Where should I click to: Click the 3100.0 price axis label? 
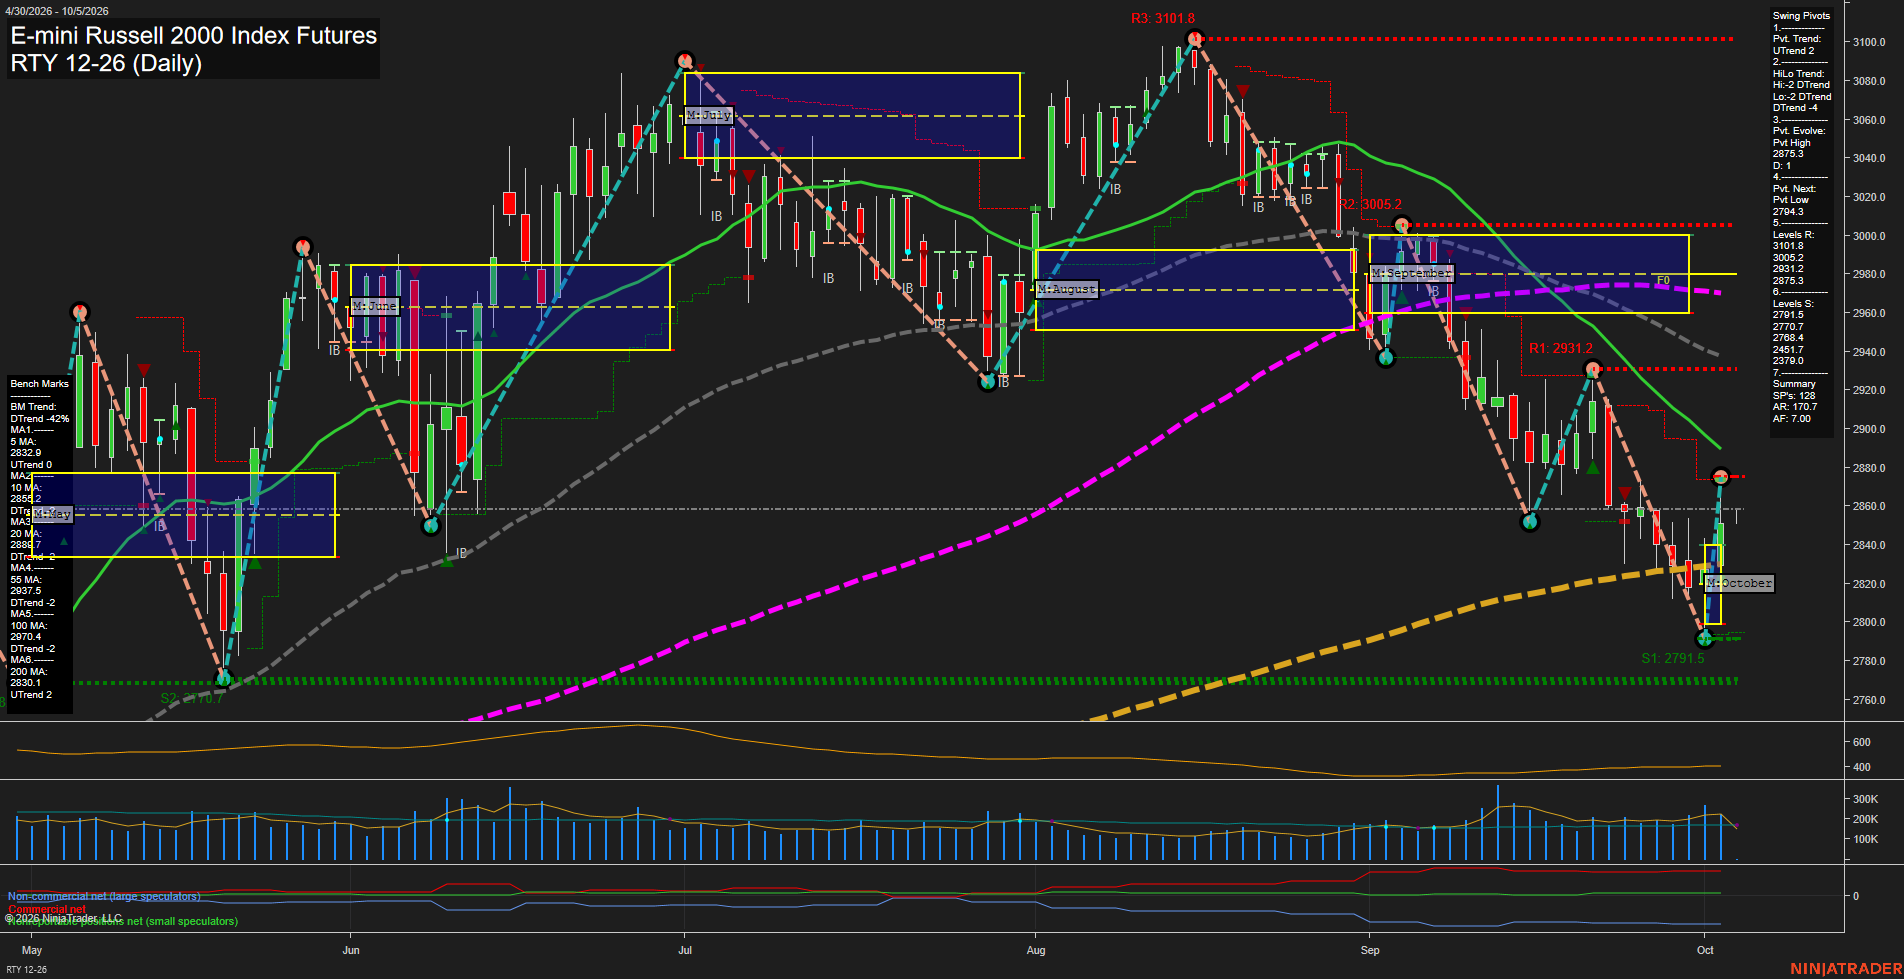(x=1869, y=42)
